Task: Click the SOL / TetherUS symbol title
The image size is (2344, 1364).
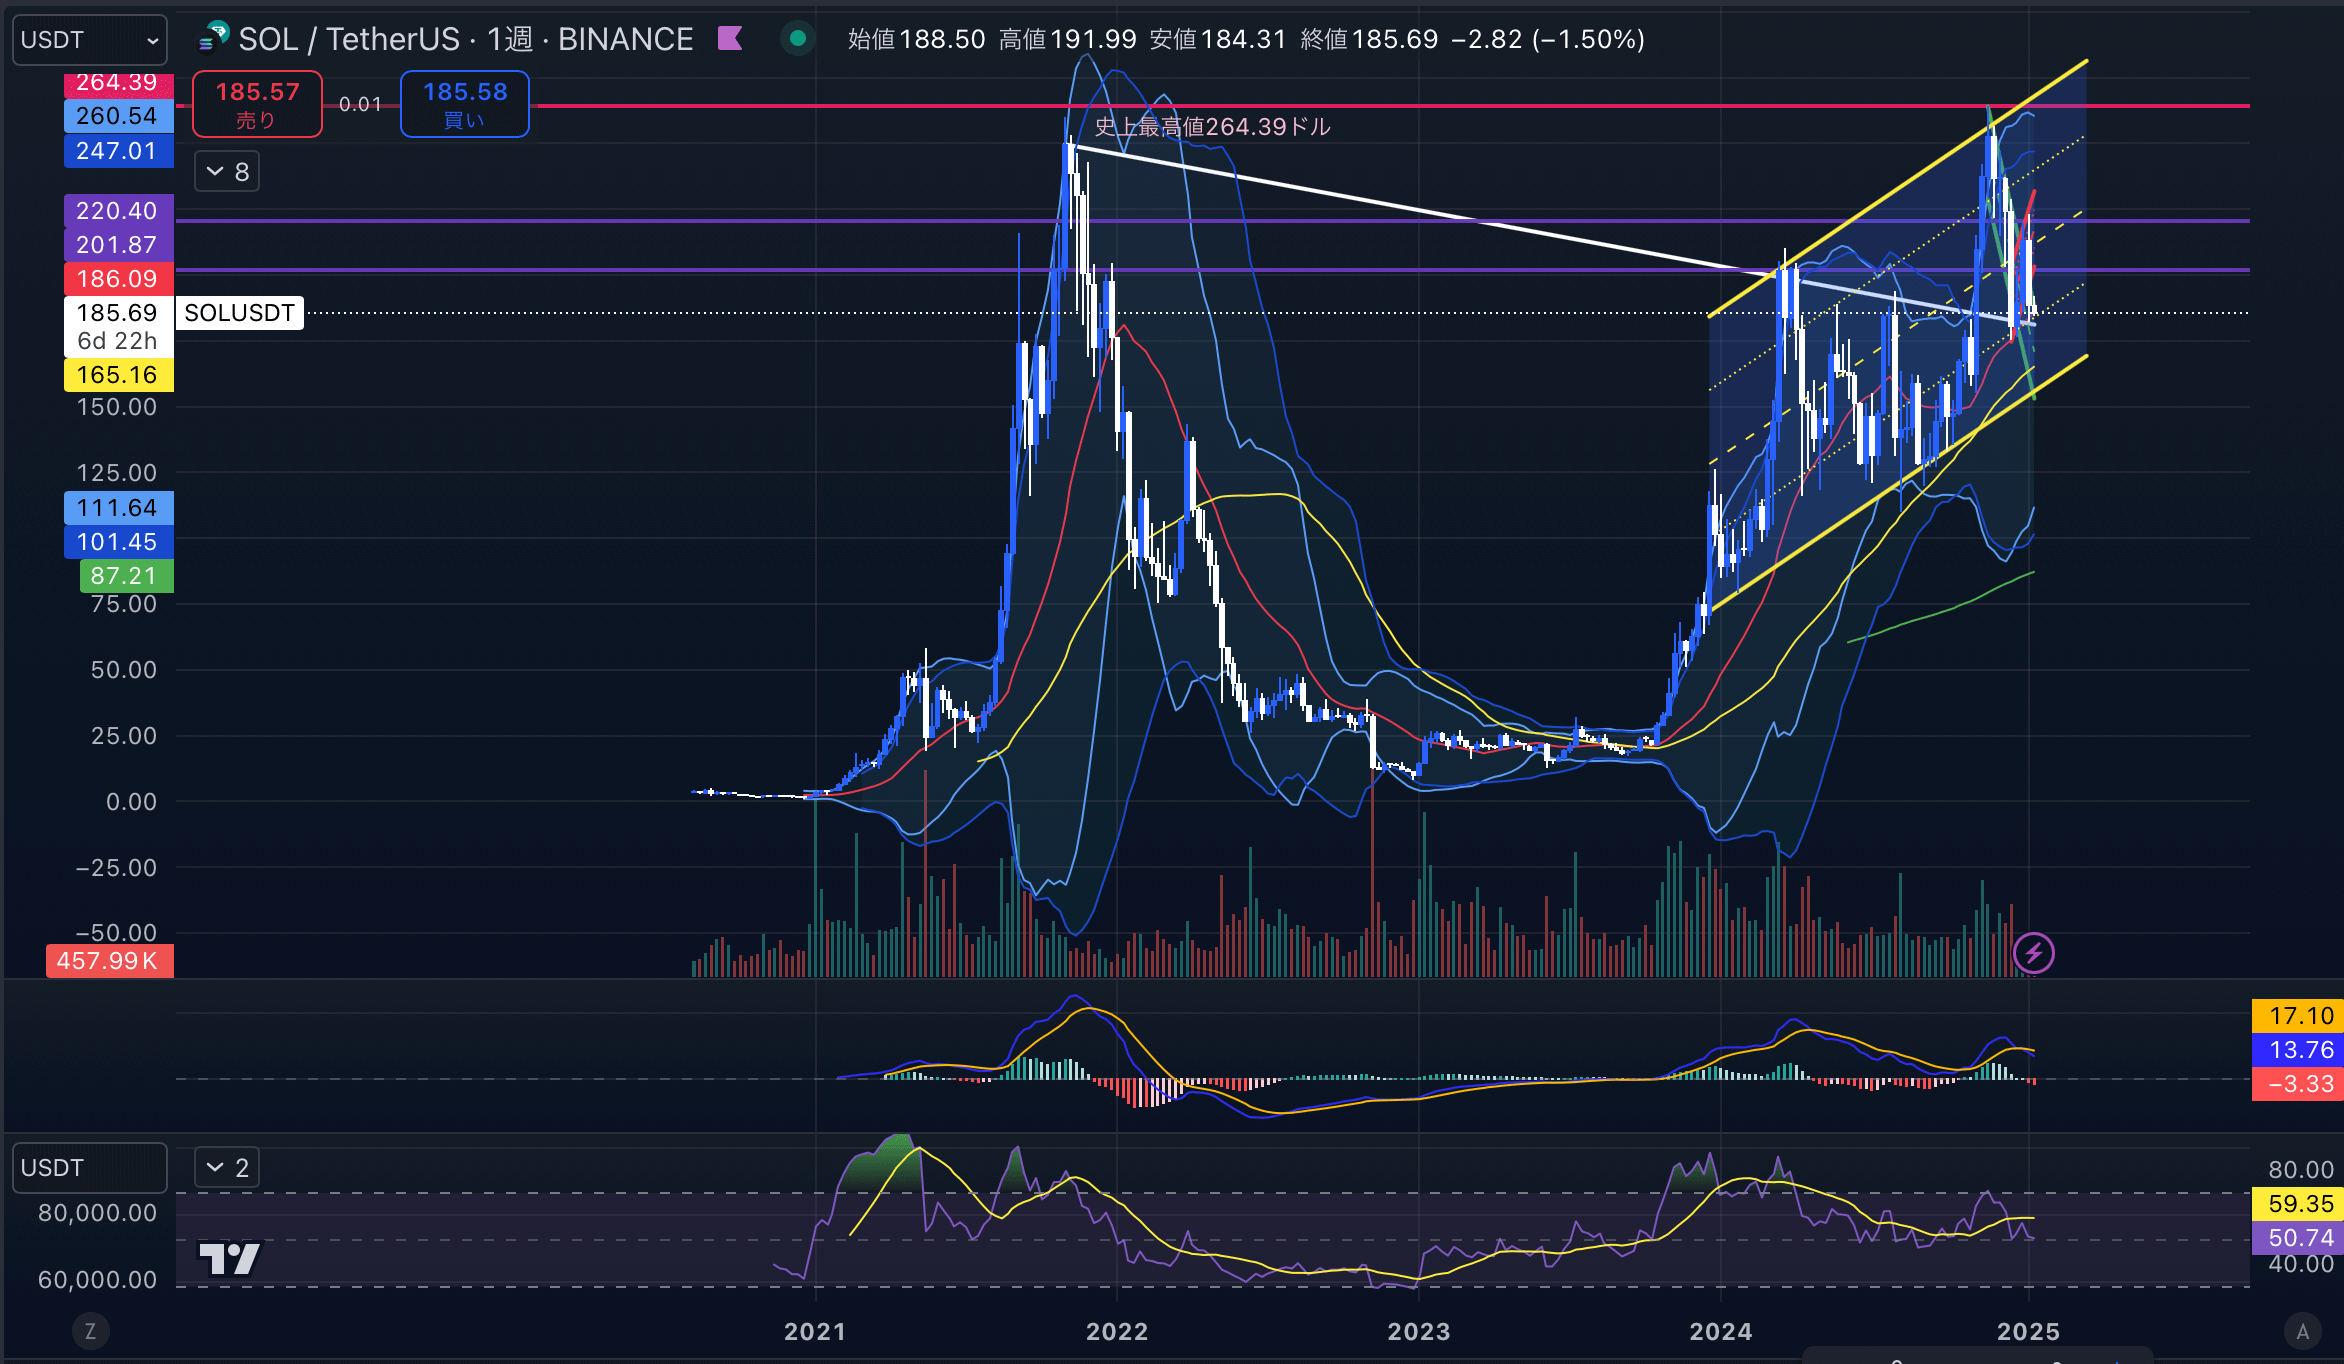Action: click(349, 39)
